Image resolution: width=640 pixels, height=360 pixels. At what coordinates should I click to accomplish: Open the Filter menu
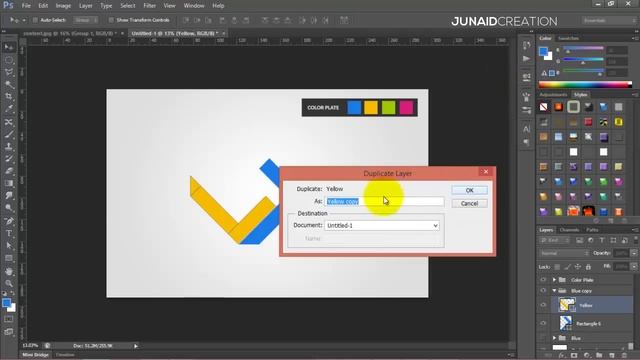click(x=149, y=6)
